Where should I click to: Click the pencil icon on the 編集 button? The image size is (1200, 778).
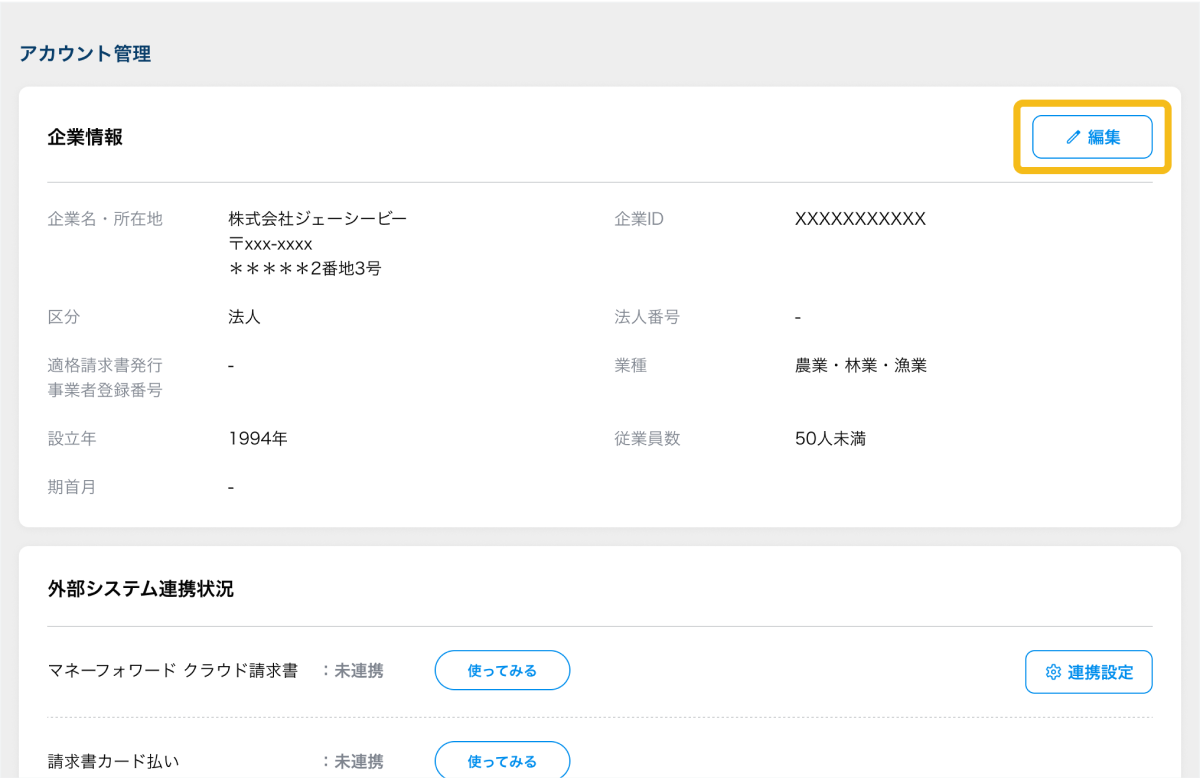pos(1073,138)
